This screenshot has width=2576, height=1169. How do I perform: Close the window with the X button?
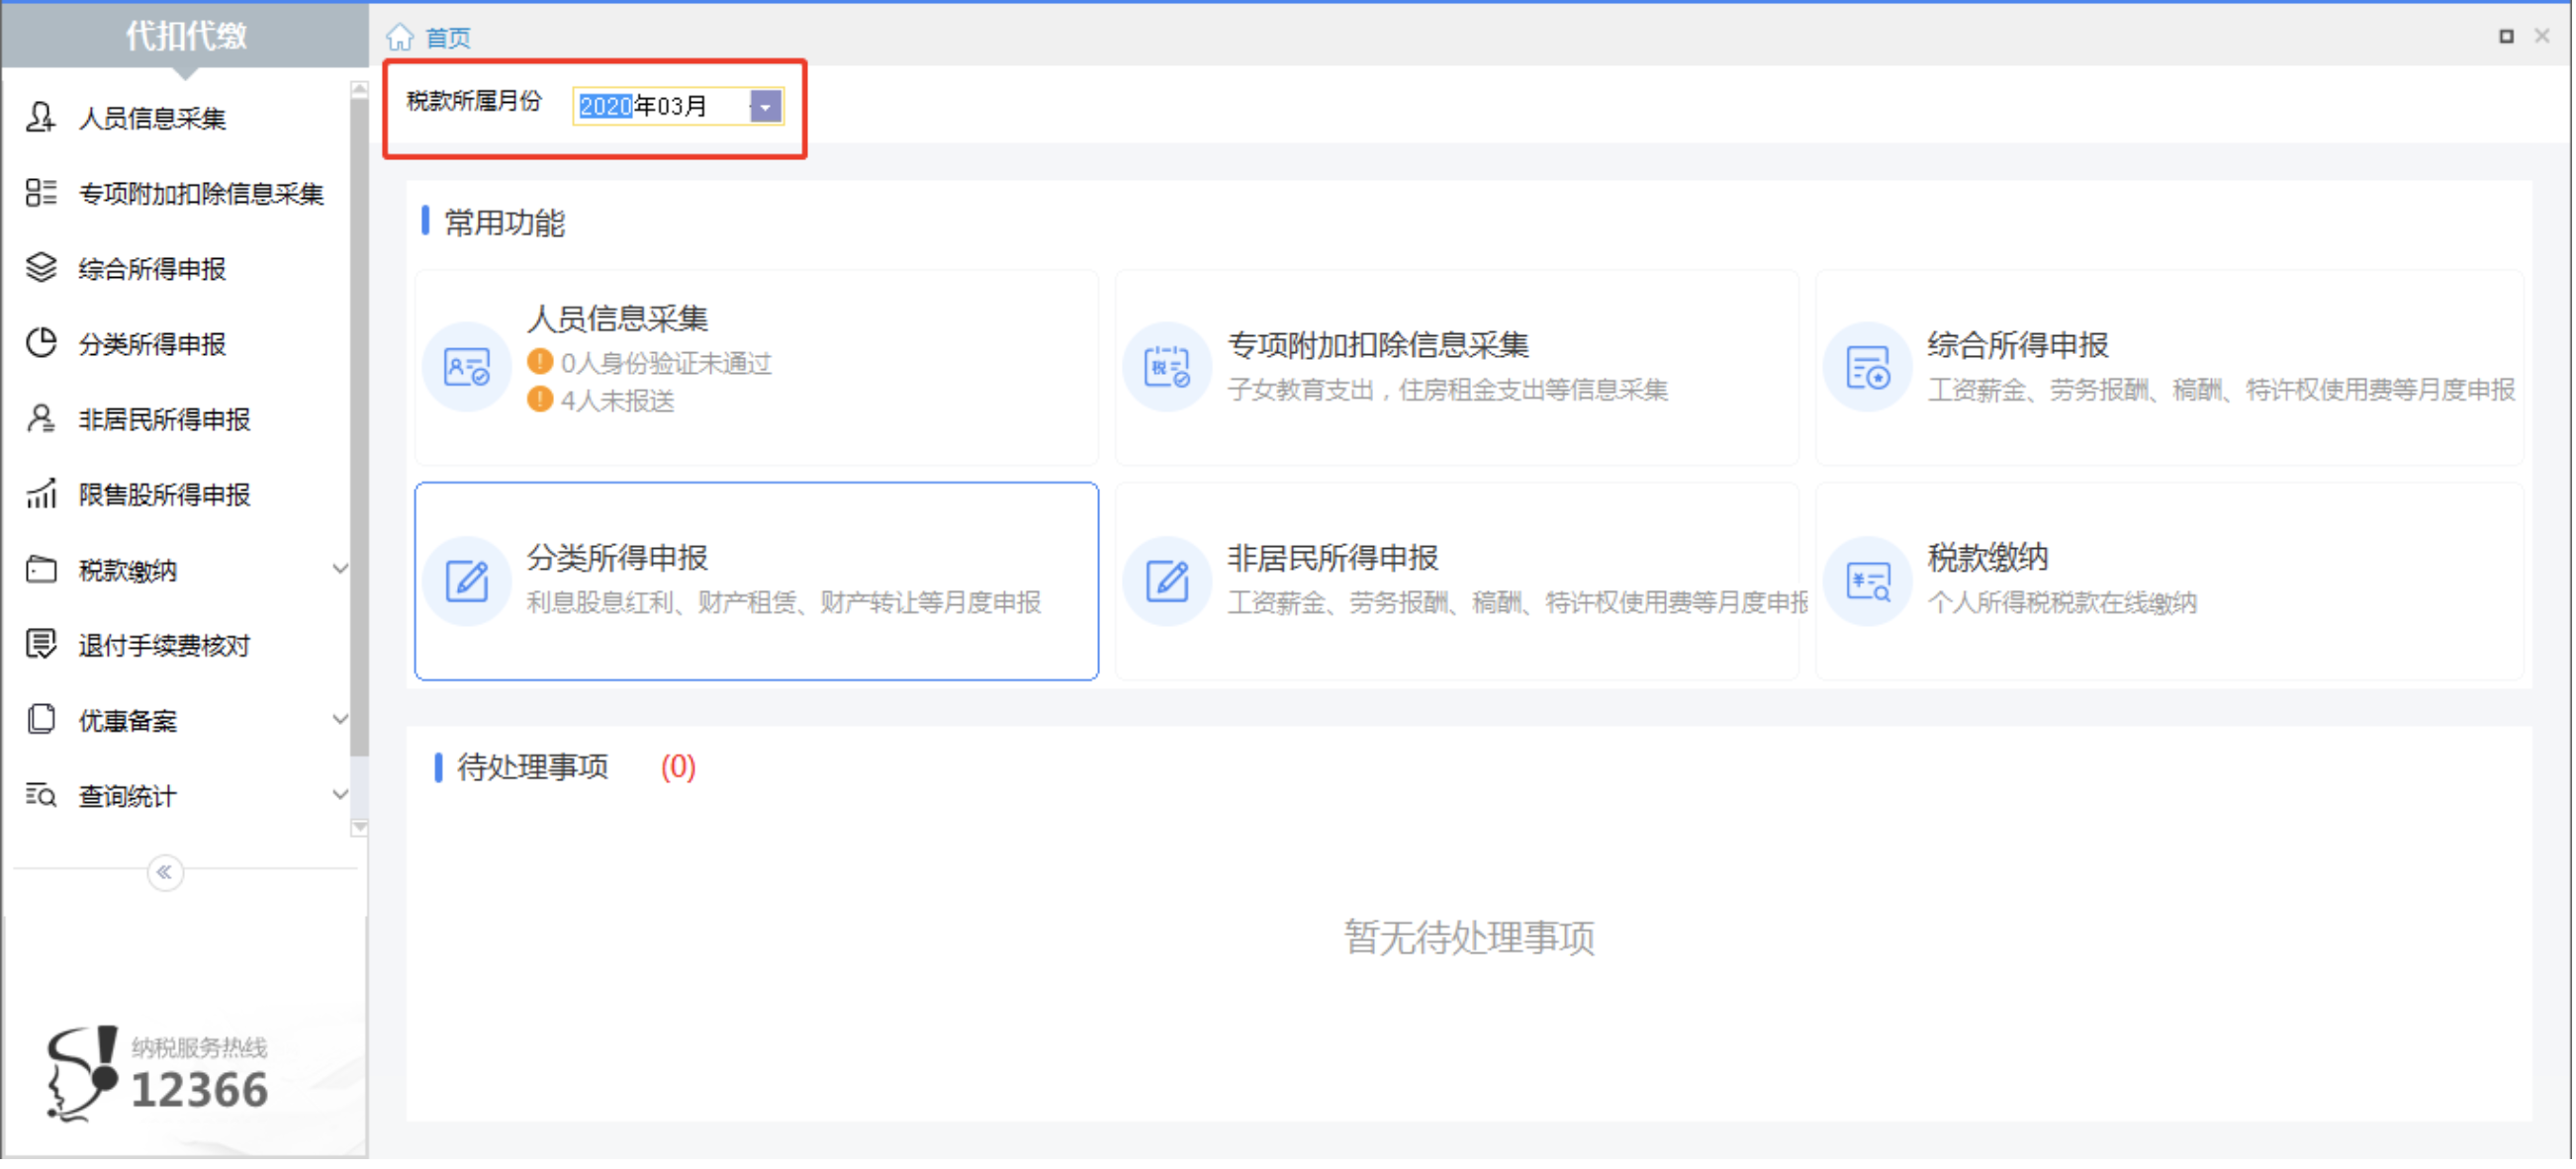[2543, 36]
